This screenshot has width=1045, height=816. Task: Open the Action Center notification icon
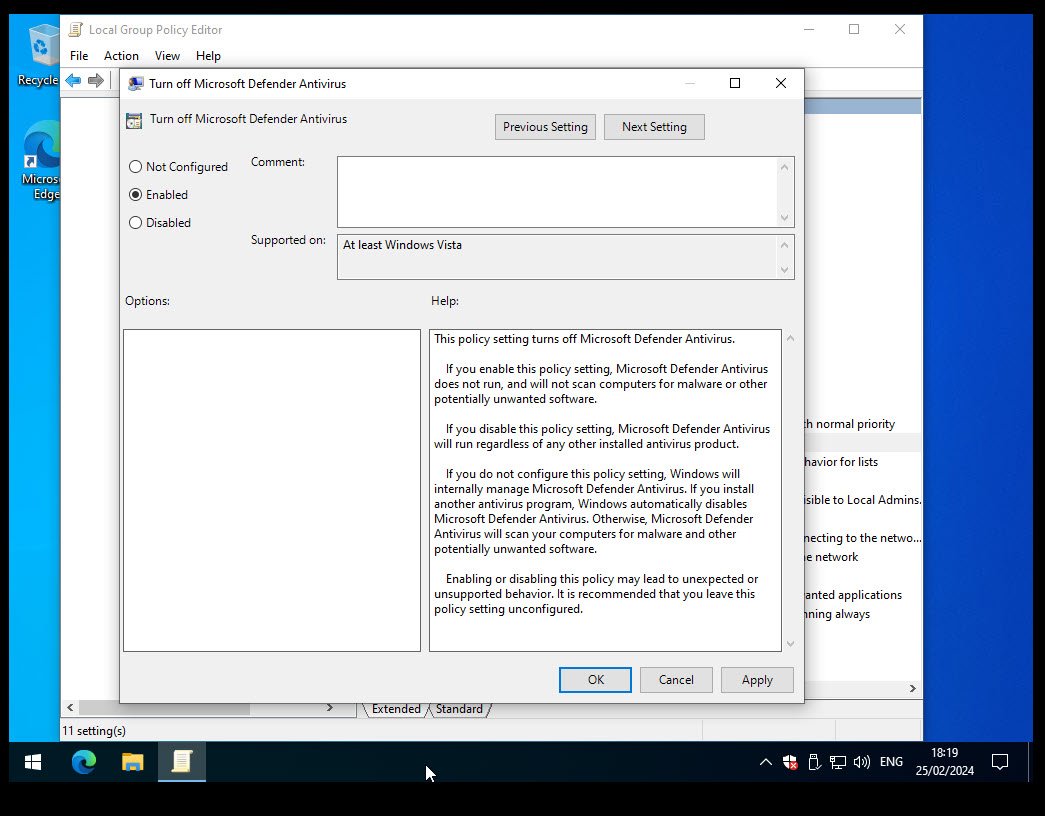1000,761
